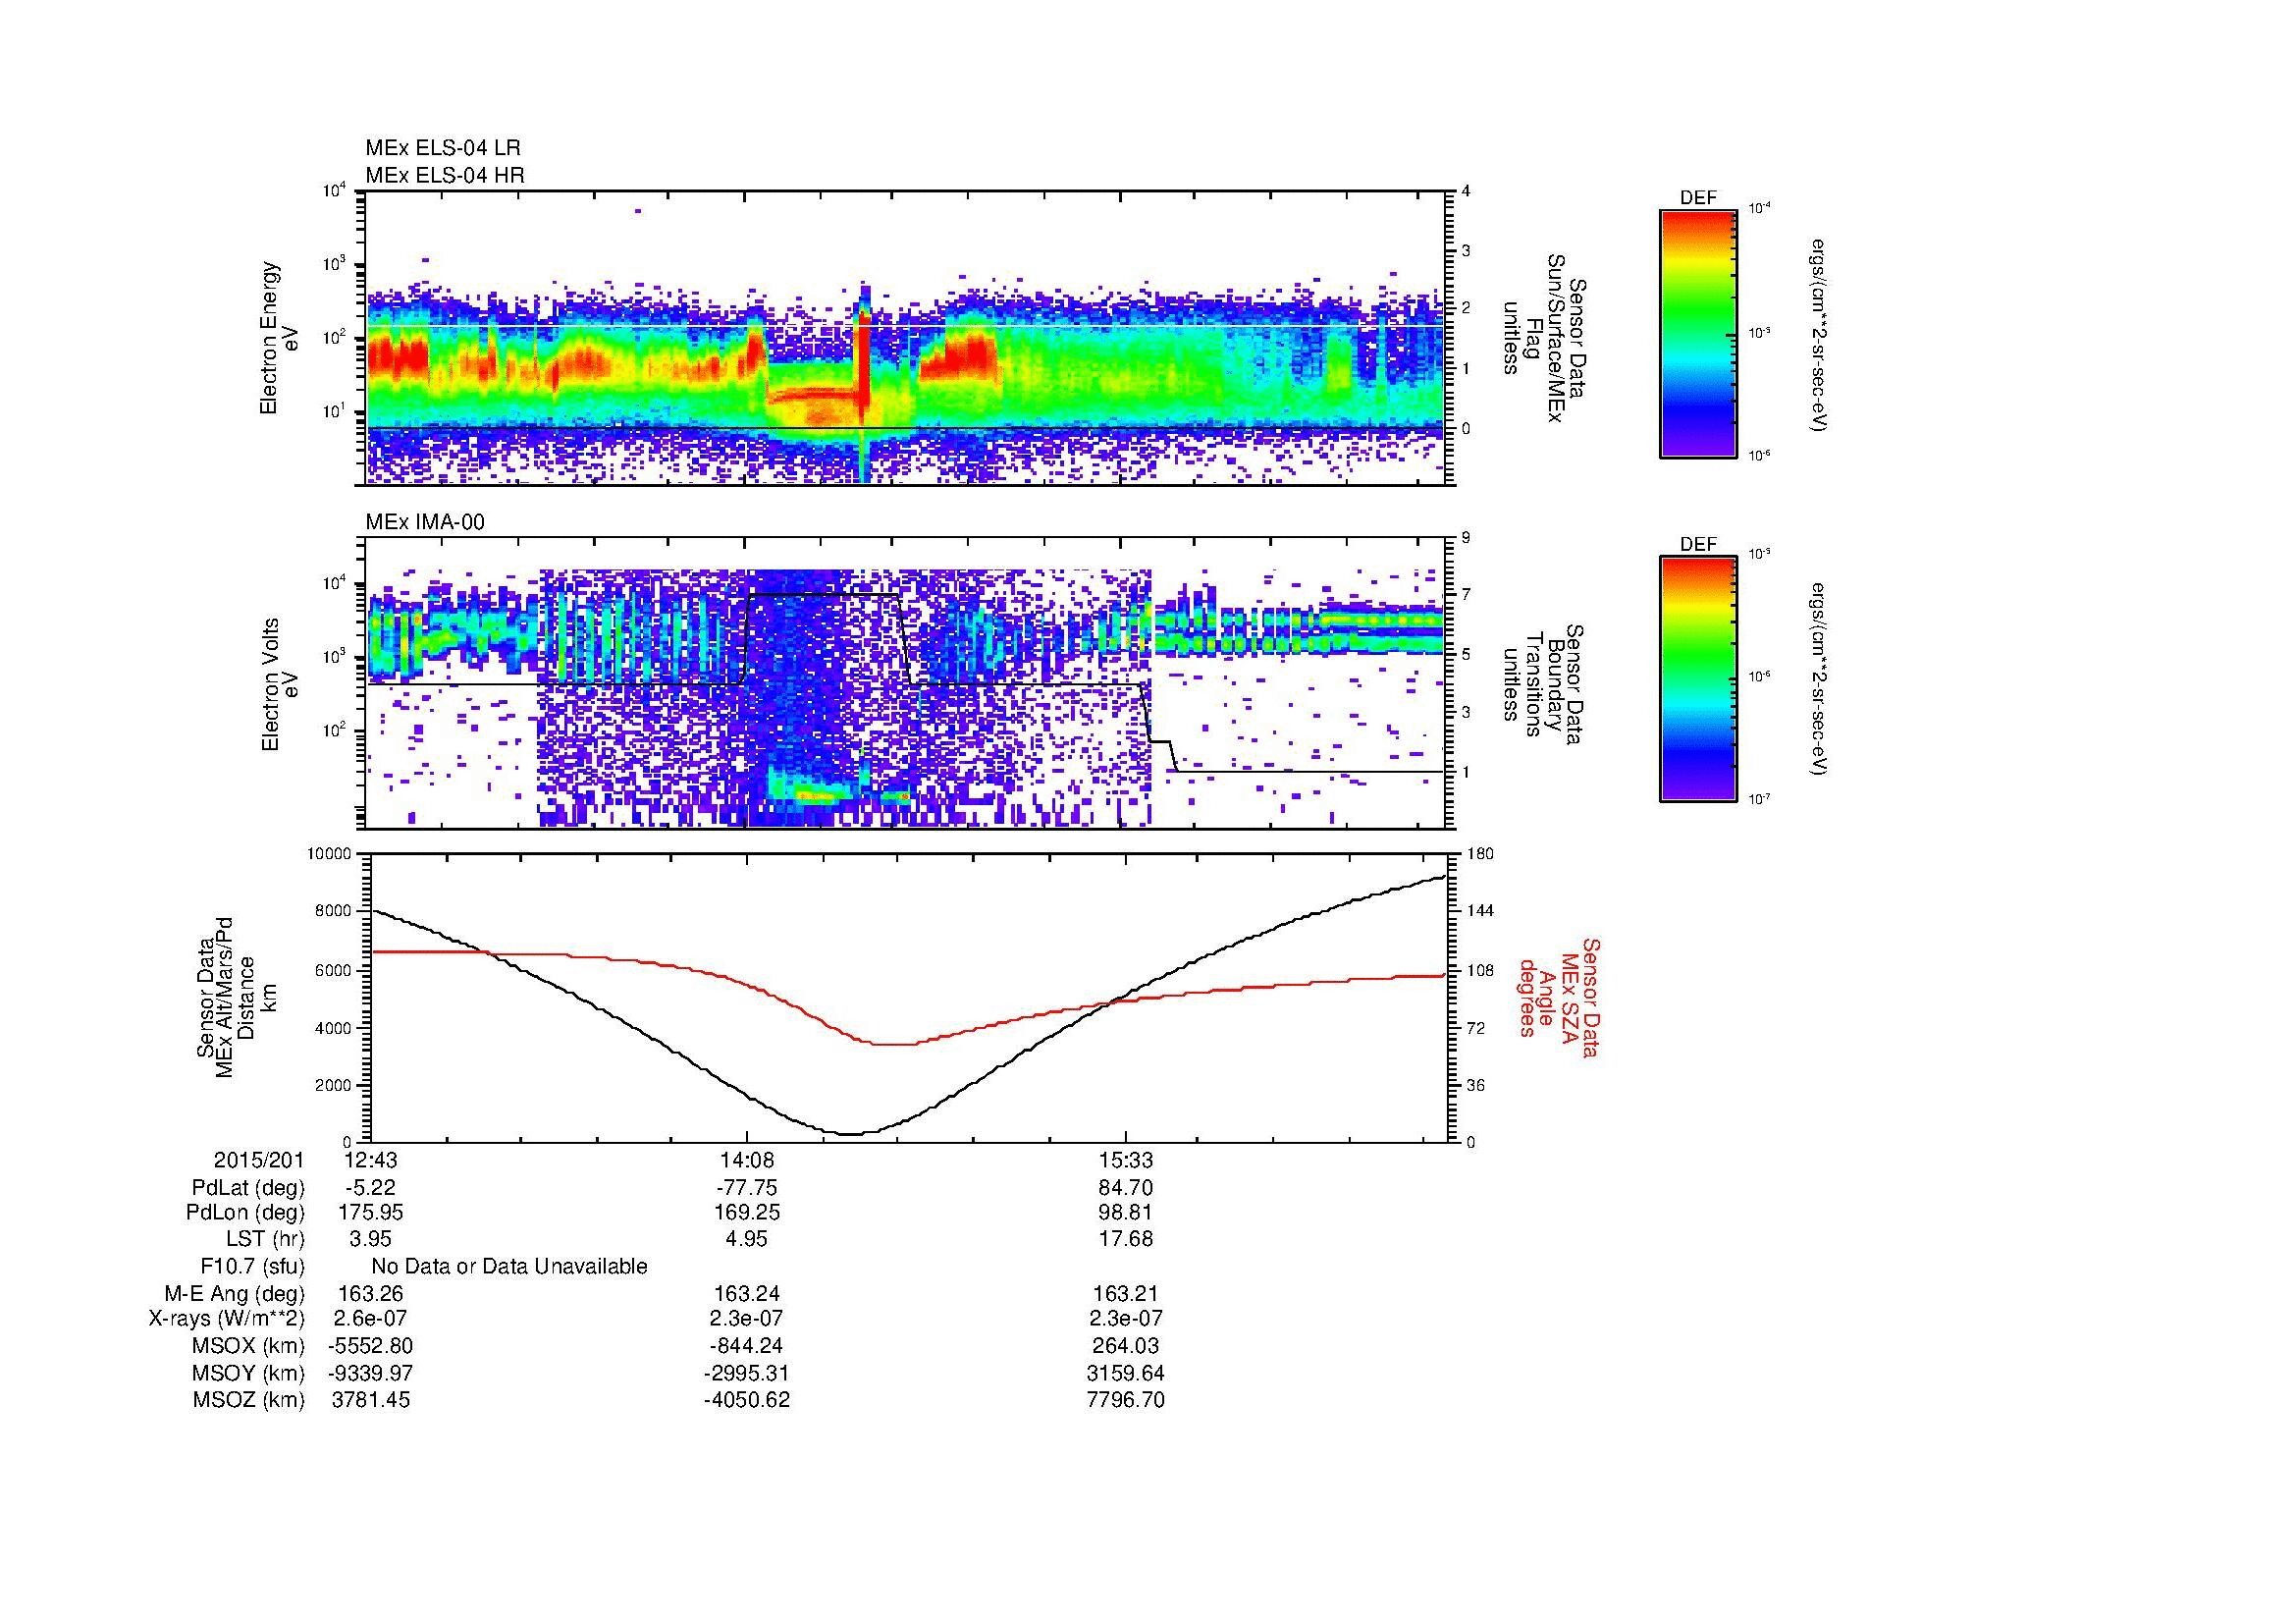Click the 'MEx ELS-04 LR' title text

(443, 148)
